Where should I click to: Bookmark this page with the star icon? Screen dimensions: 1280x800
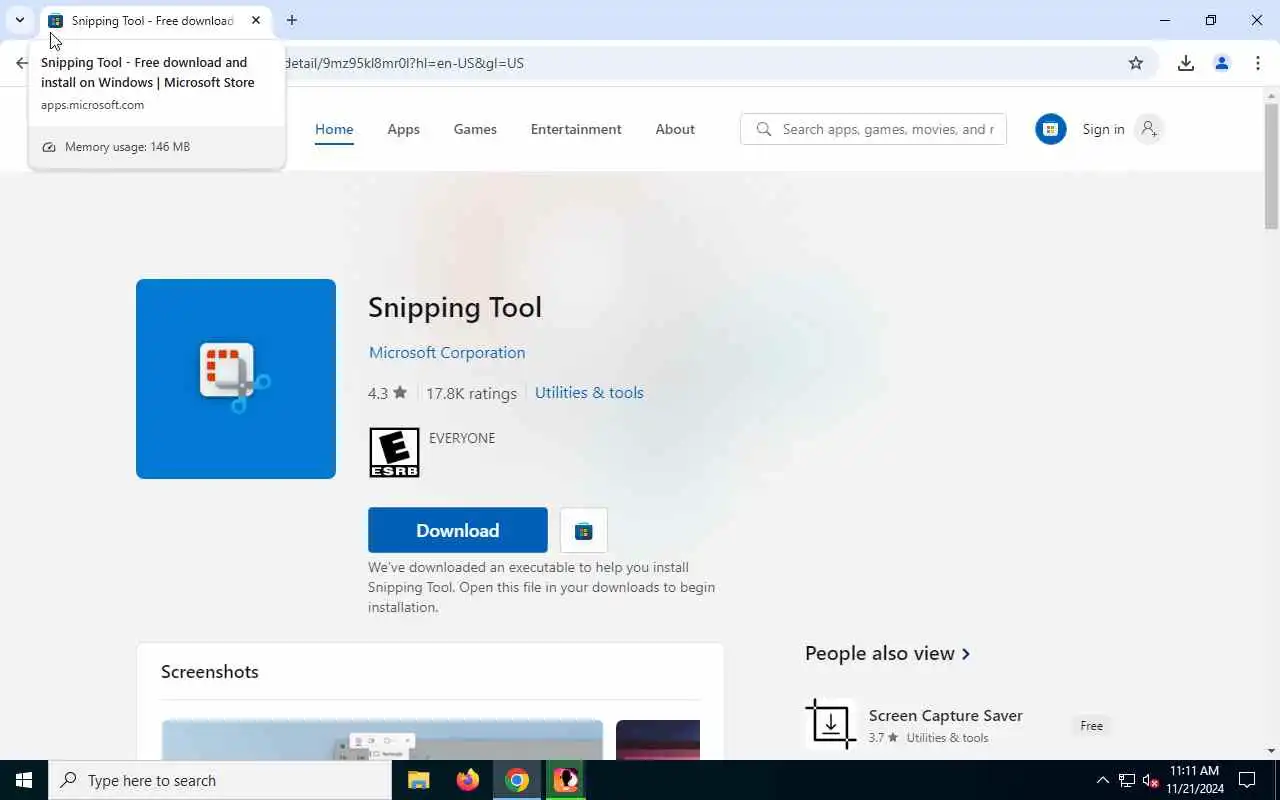tap(1136, 63)
